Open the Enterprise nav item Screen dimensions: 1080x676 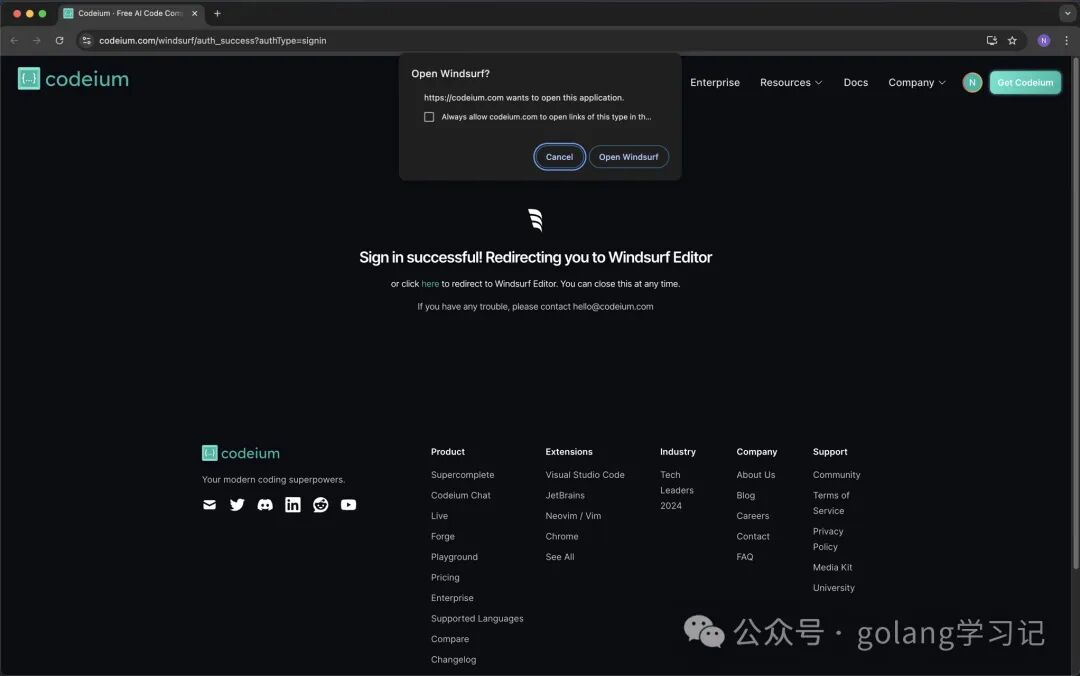pos(715,82)
